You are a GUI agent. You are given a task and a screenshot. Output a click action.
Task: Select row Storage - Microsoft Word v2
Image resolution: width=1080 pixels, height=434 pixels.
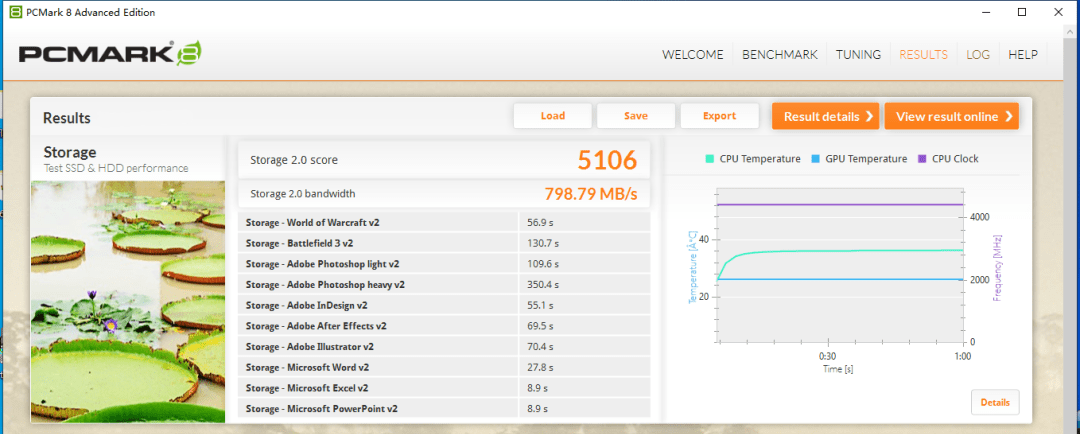coord(444,366)
